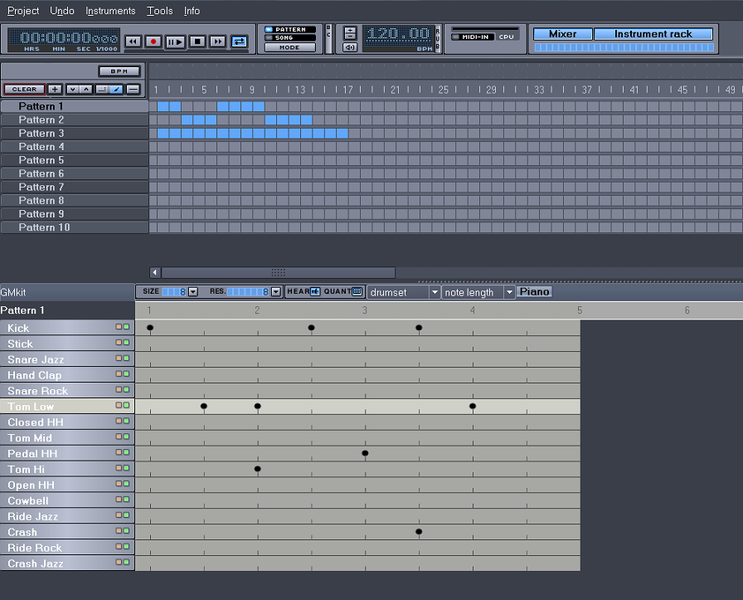This screenshot has width=743, height=600.
Task: Select the Crash Jazz instrument
Action: click(x=67, y=563)
